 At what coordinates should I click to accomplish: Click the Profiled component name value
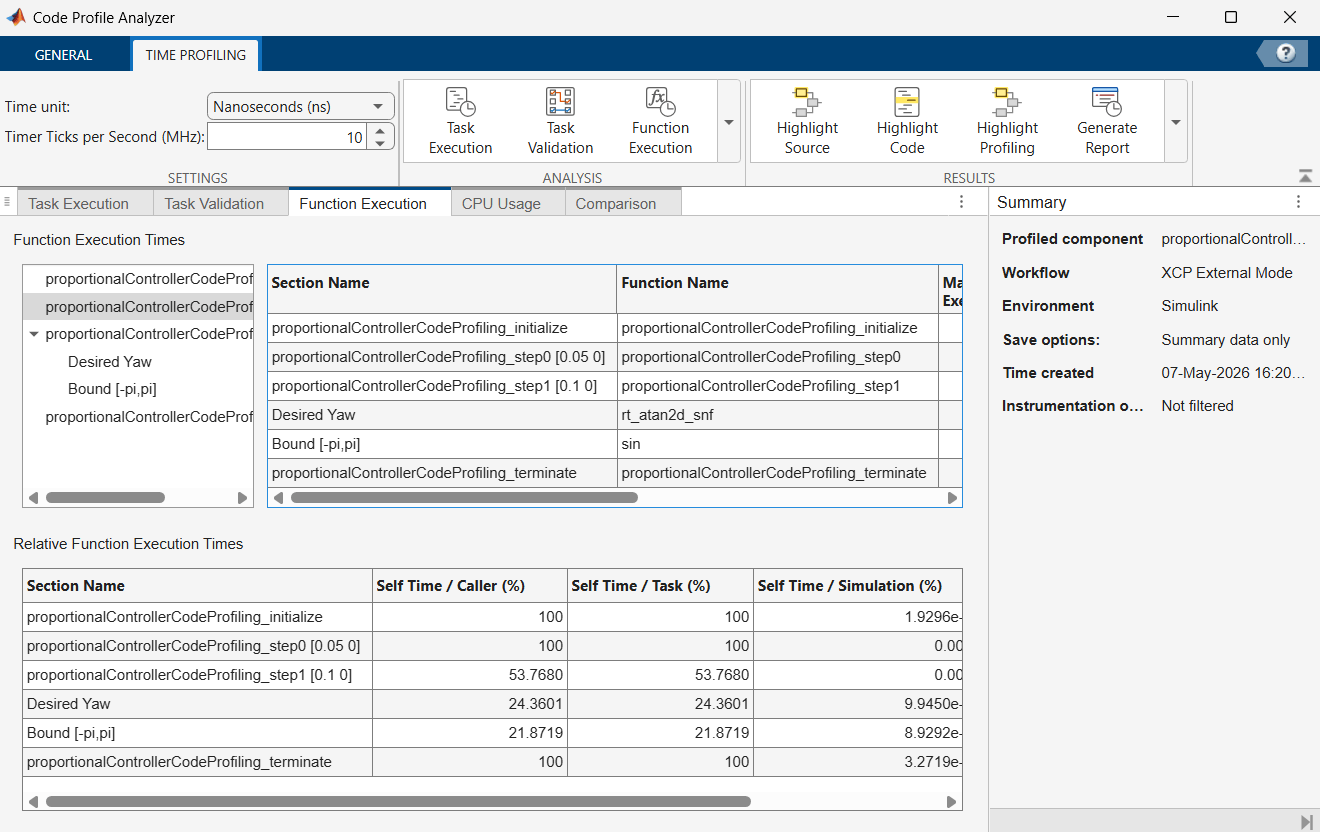coord(1233,239)
